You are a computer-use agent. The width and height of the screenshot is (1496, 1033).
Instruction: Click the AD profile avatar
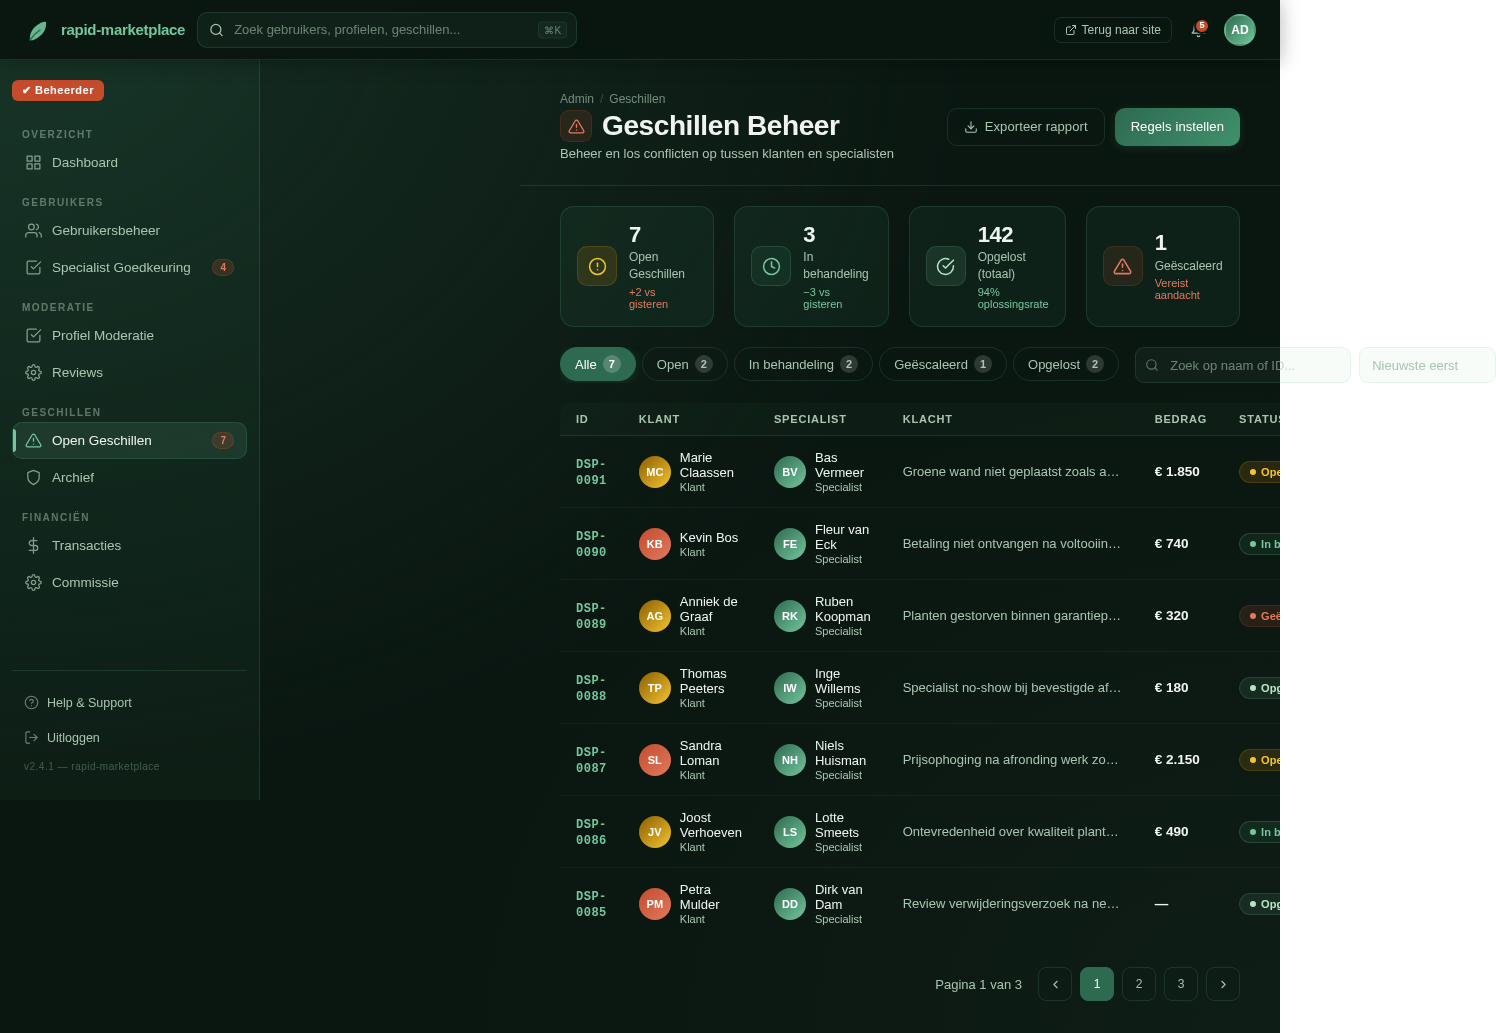[x=1240, y=30]
